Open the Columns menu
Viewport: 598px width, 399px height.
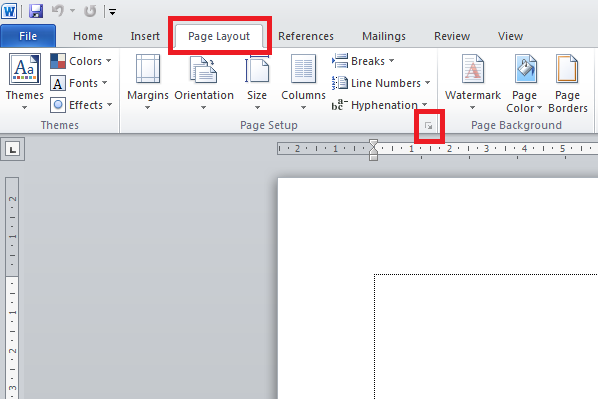pyautogui.click(x=303, y=82)
